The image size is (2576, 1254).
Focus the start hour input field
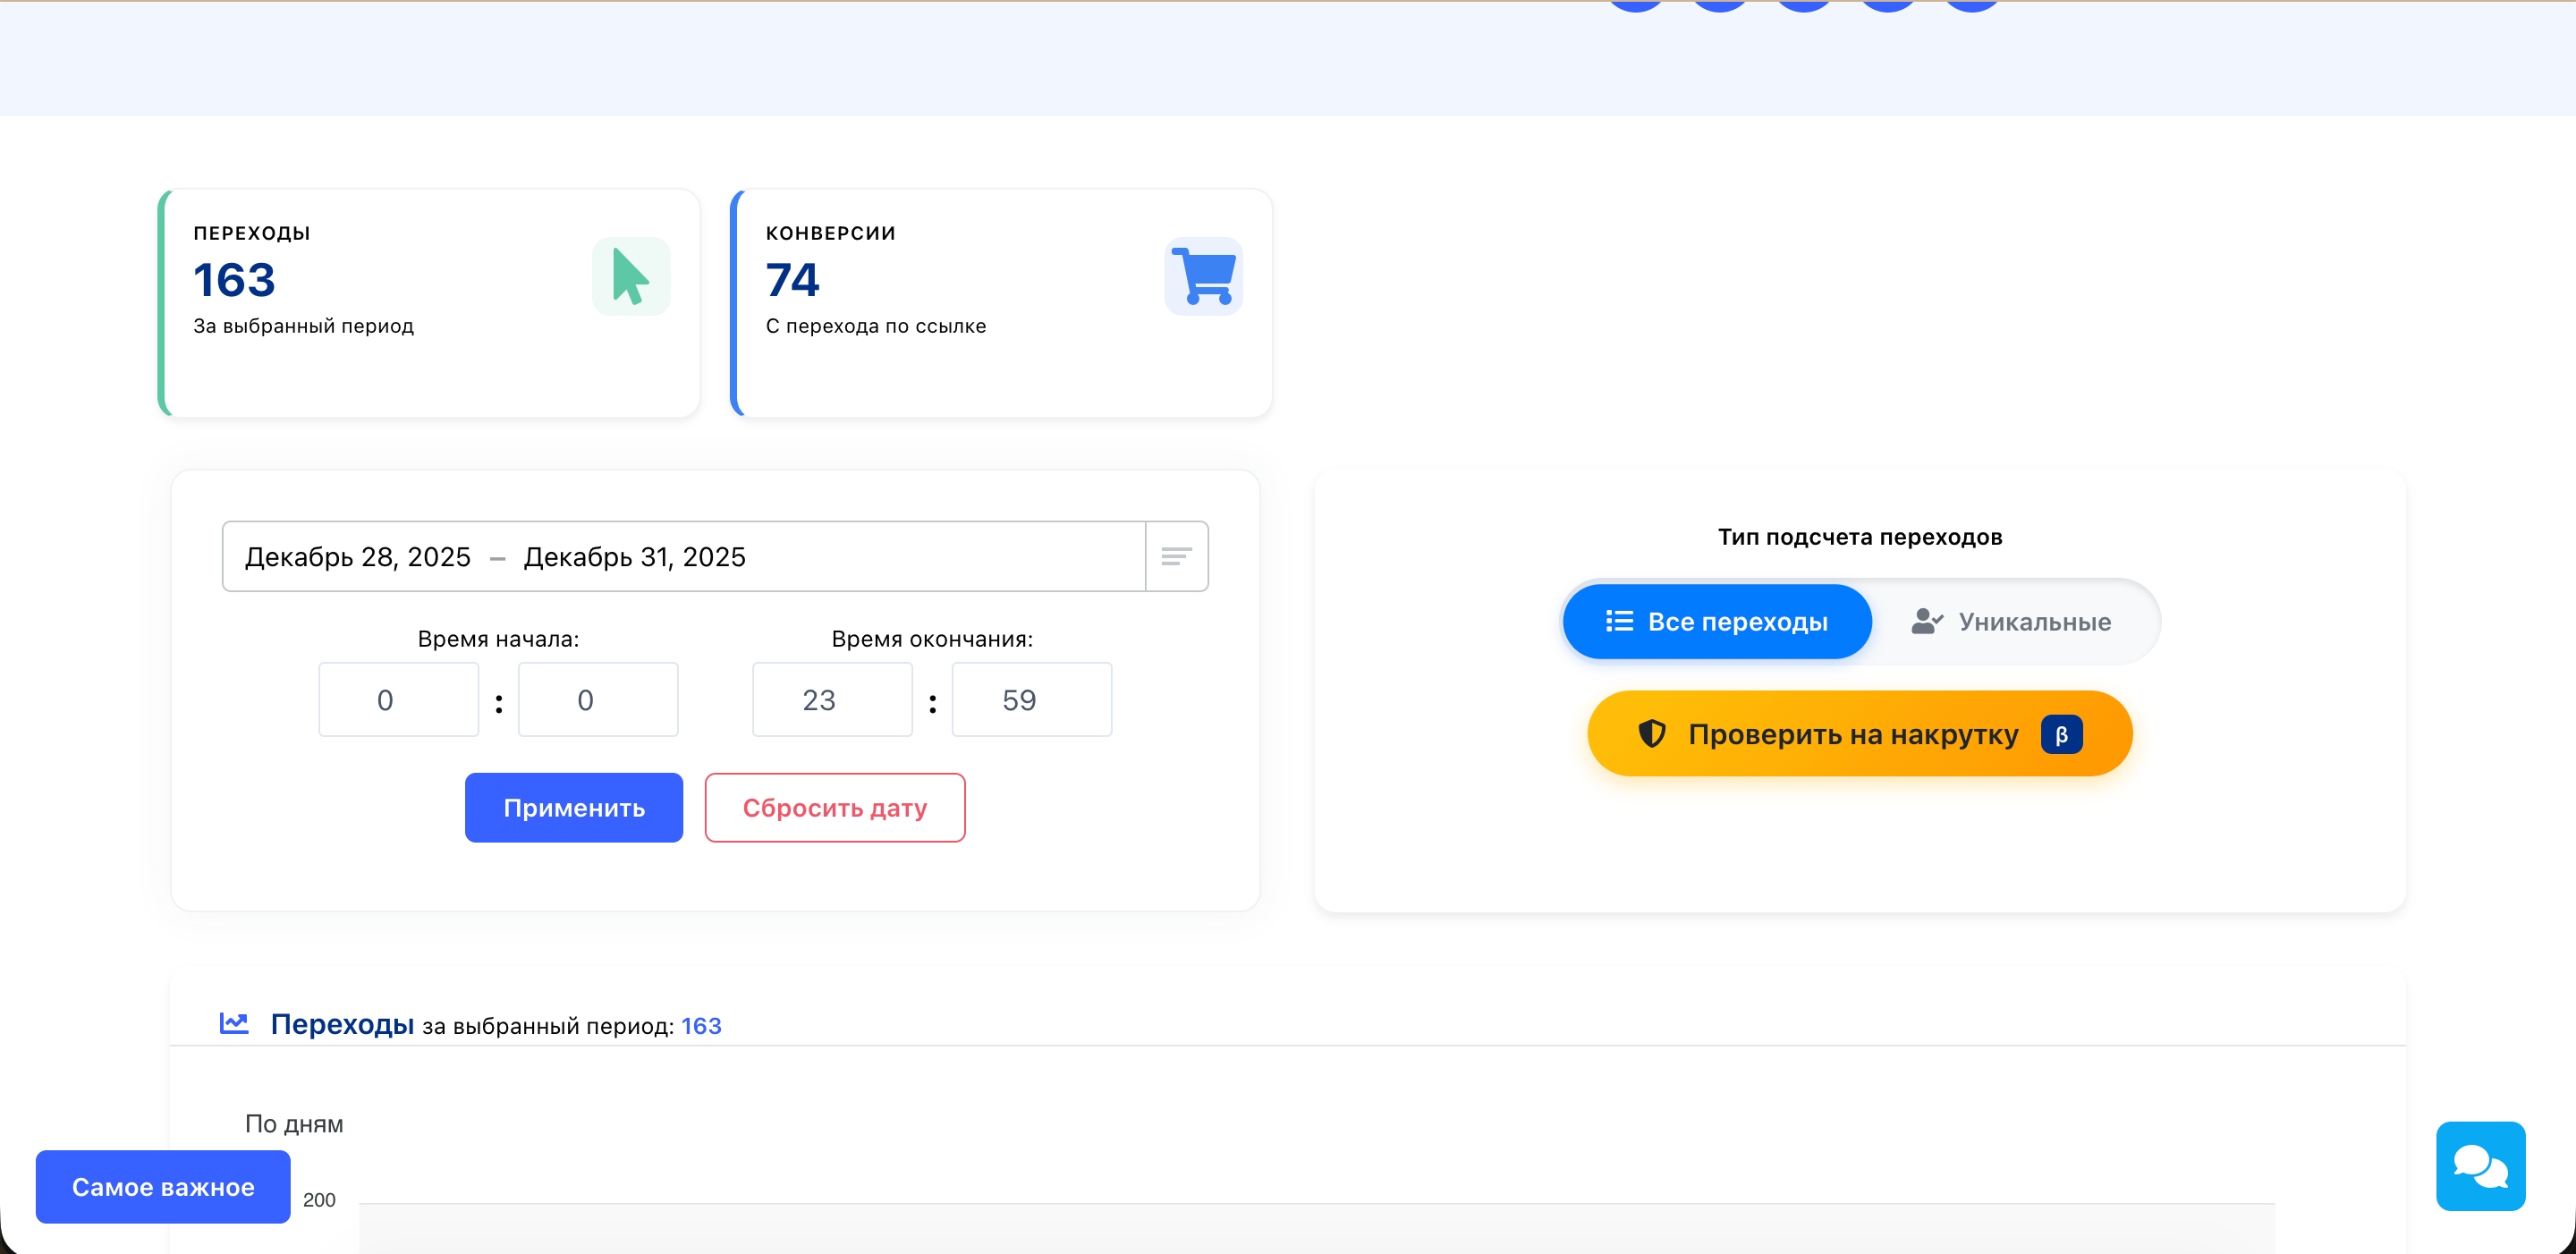coord(398,700)
